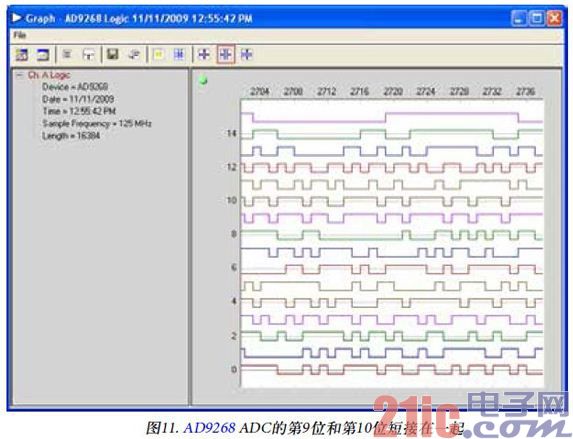Click the floppy disk save icon
This screenshot has width=573, height=439.
[113, 54]
